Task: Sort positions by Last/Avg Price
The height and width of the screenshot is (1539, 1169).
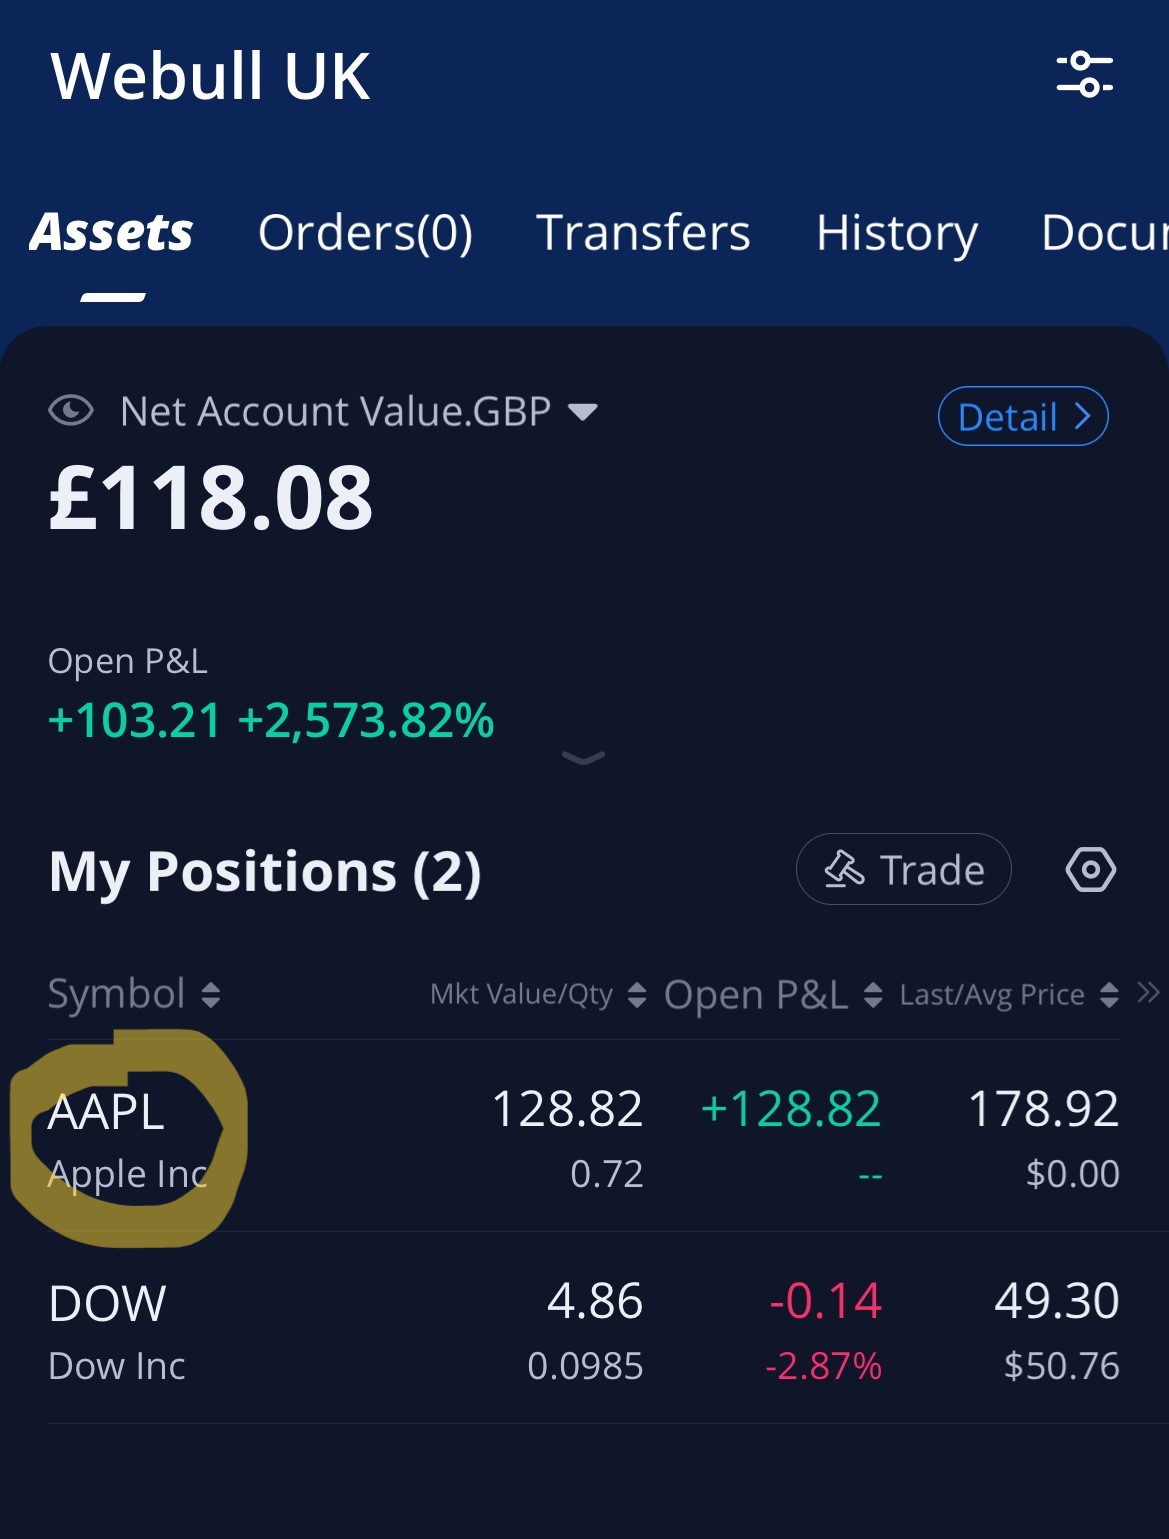Action: [x=1009, y=994]
